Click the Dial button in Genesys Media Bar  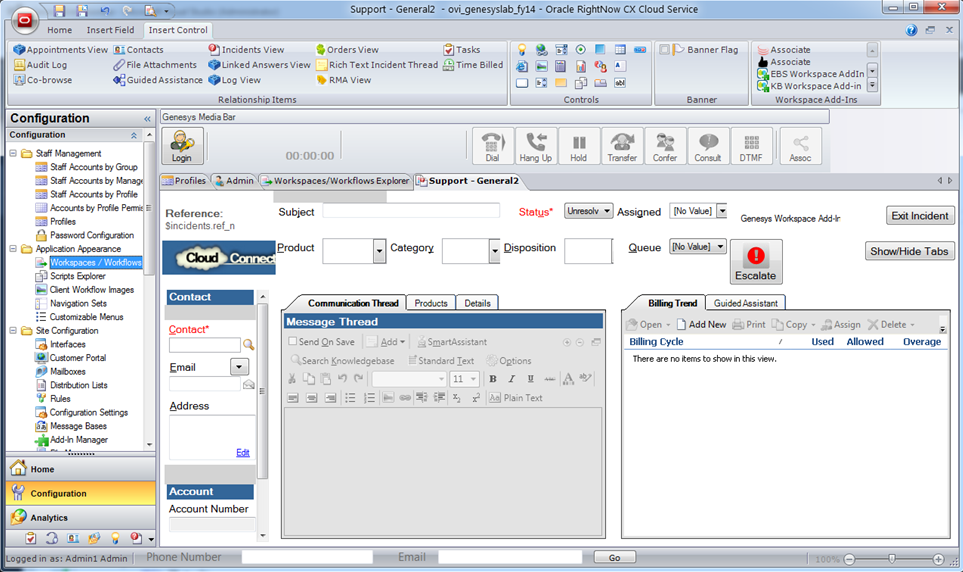coord(492,146)
